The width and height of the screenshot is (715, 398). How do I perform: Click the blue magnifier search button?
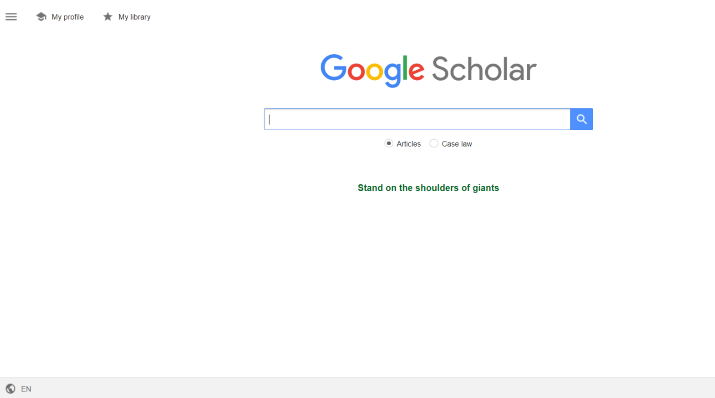coord(581,119)
